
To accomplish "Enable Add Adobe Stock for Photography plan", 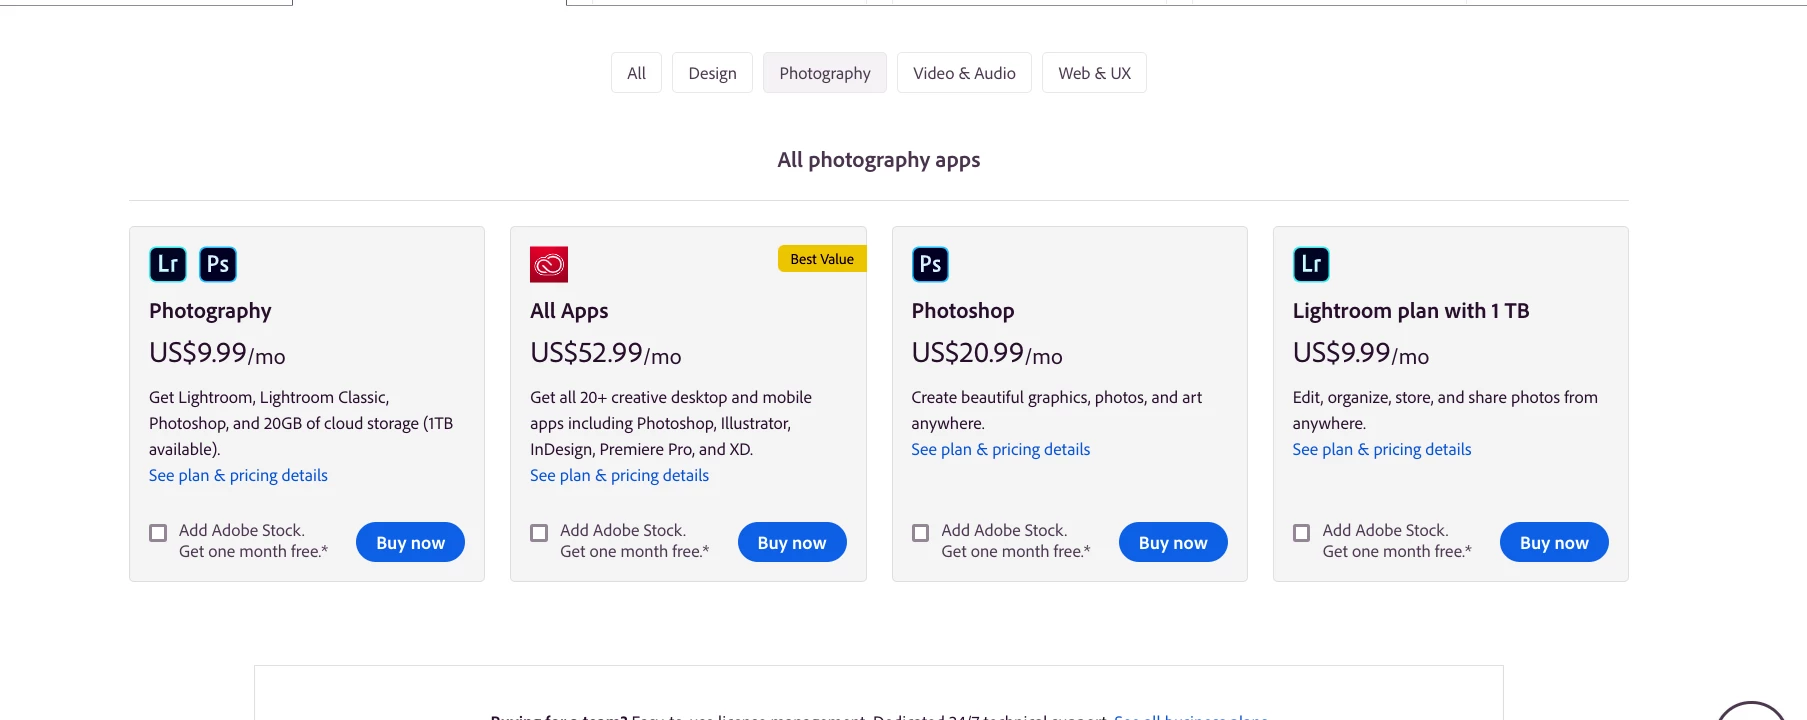I will point(158,533).
